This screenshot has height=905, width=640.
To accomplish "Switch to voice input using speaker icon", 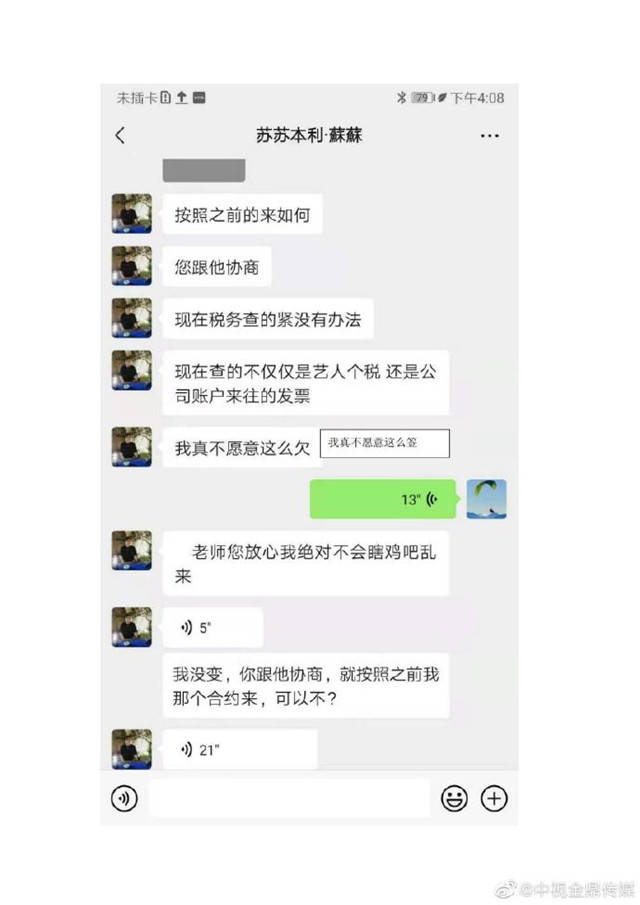I will (124, 799).
